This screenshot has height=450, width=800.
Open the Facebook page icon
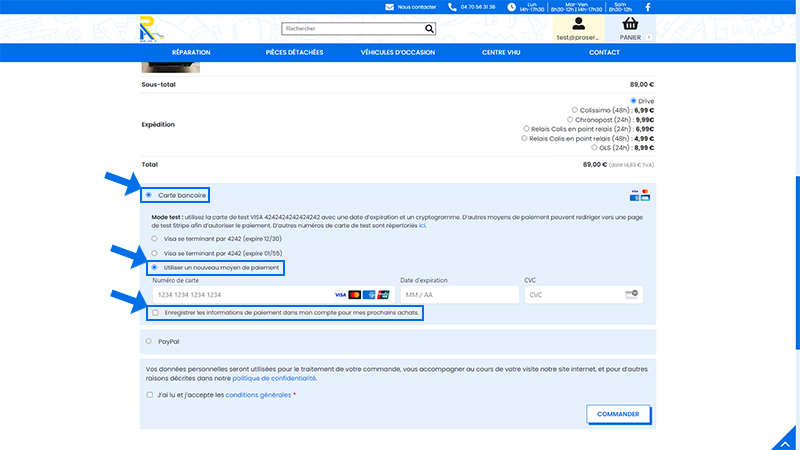click(x=648, y=7)
